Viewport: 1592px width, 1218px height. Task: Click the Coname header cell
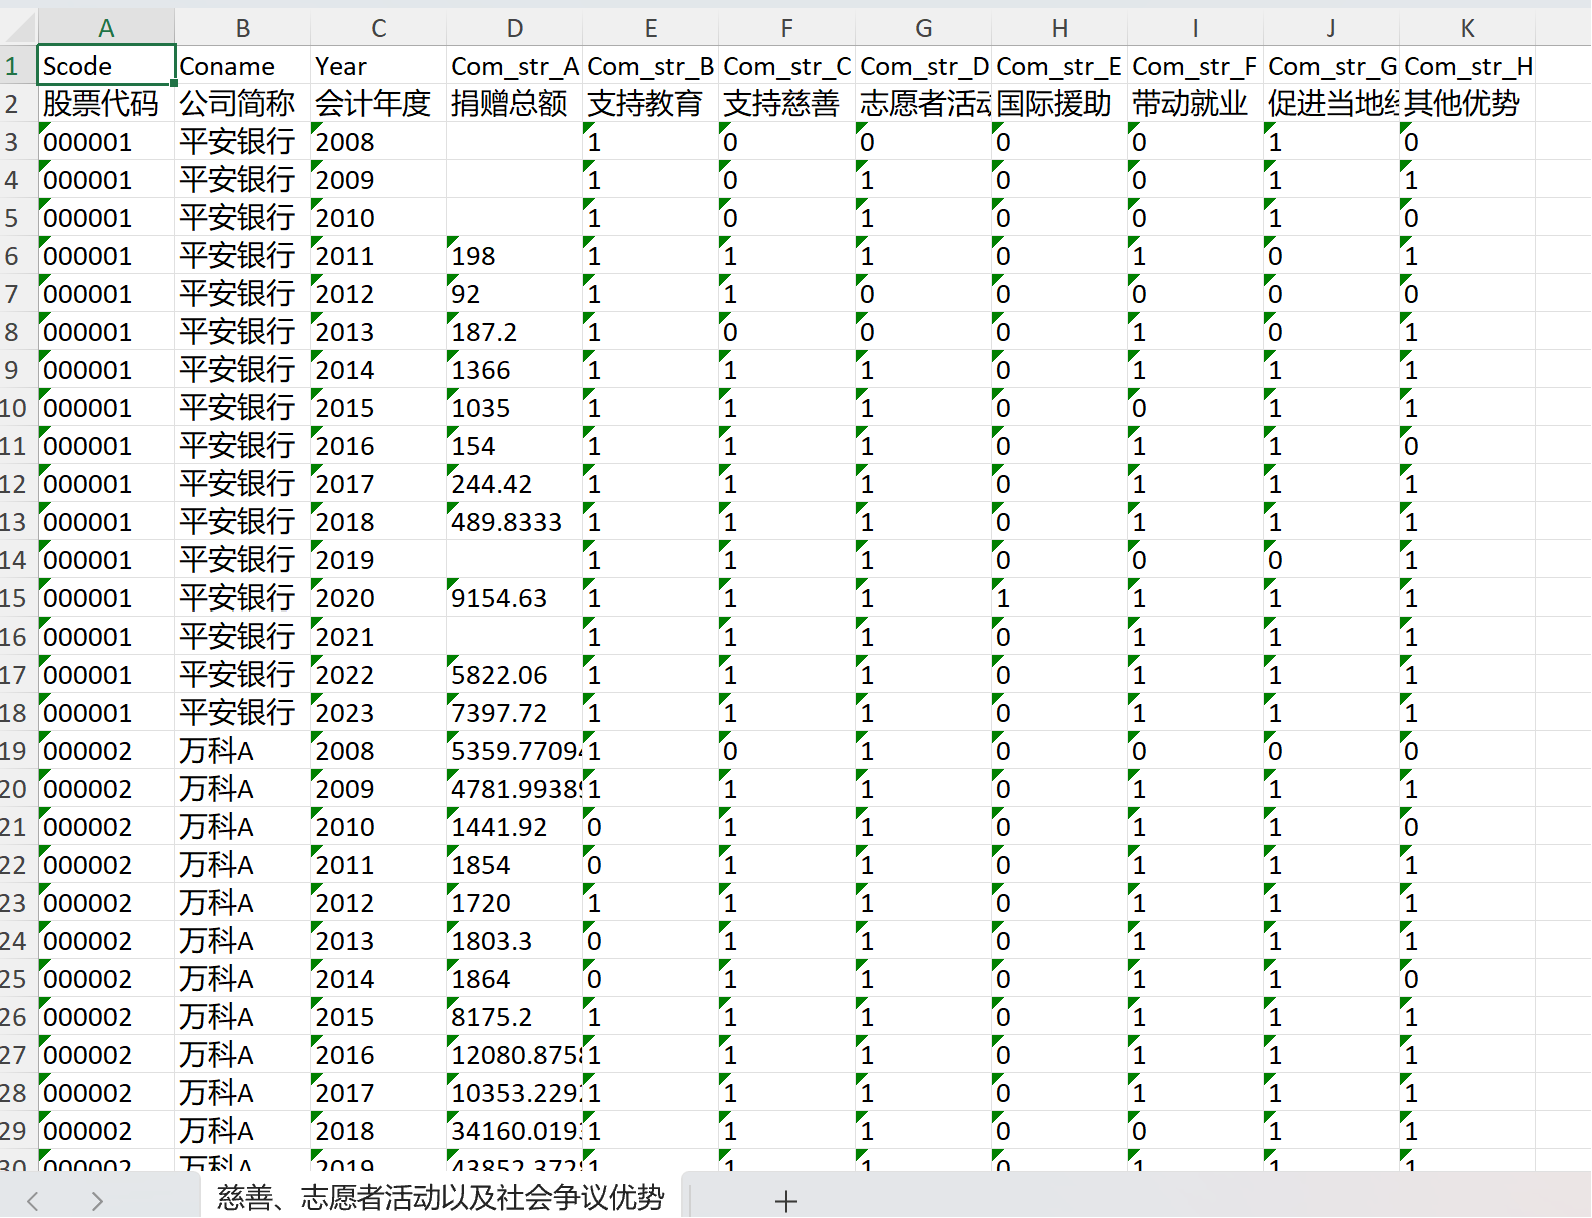(x=243, y=66)
